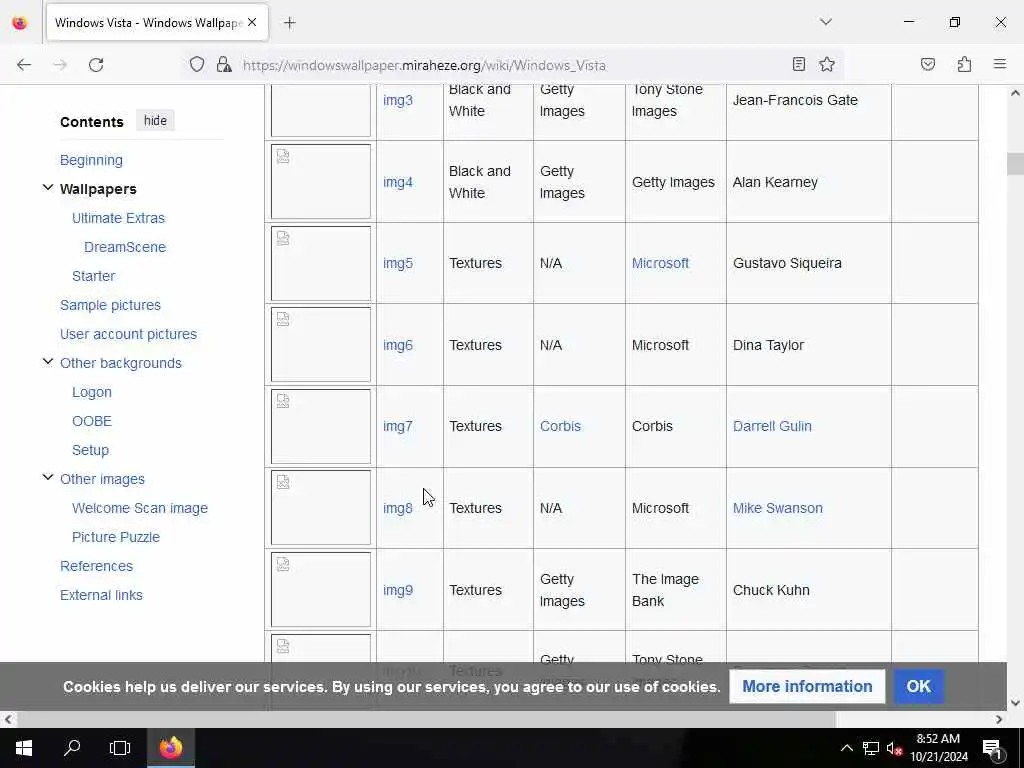This screenshot has height=768, width=1024.
Task: Go to Ultimate Extras section
Action: (x=118, y=218)
